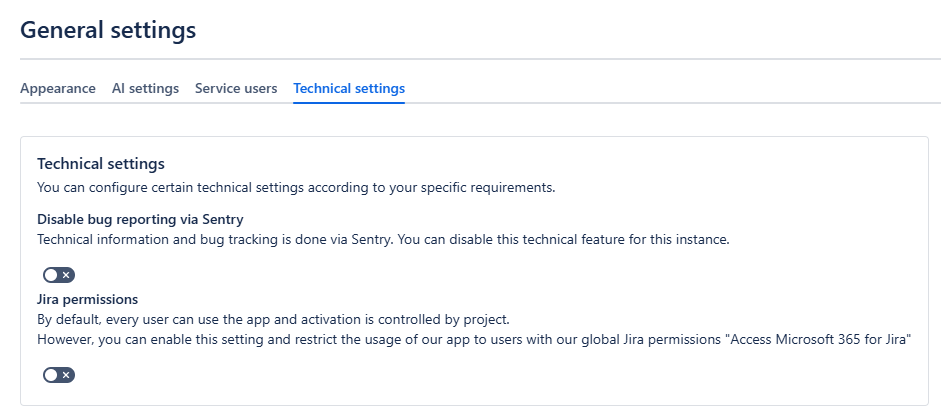Click the Sentry bug tracking description text
Viewport: 941px width, 419px height.
pyautogui.click(x=384, y=239)
